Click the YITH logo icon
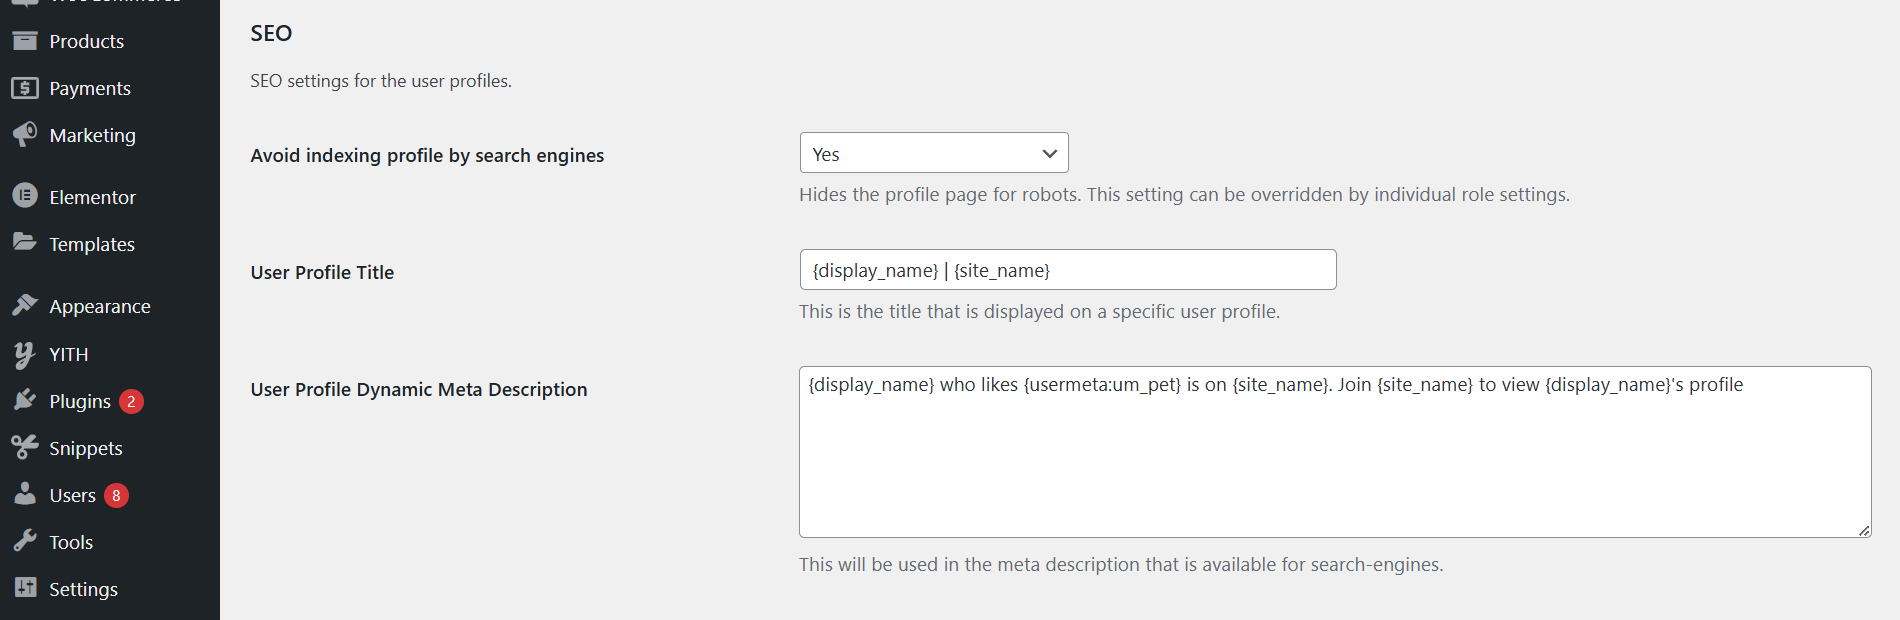The height and width of the screenshot is (620, 1900). coord(25,354)
